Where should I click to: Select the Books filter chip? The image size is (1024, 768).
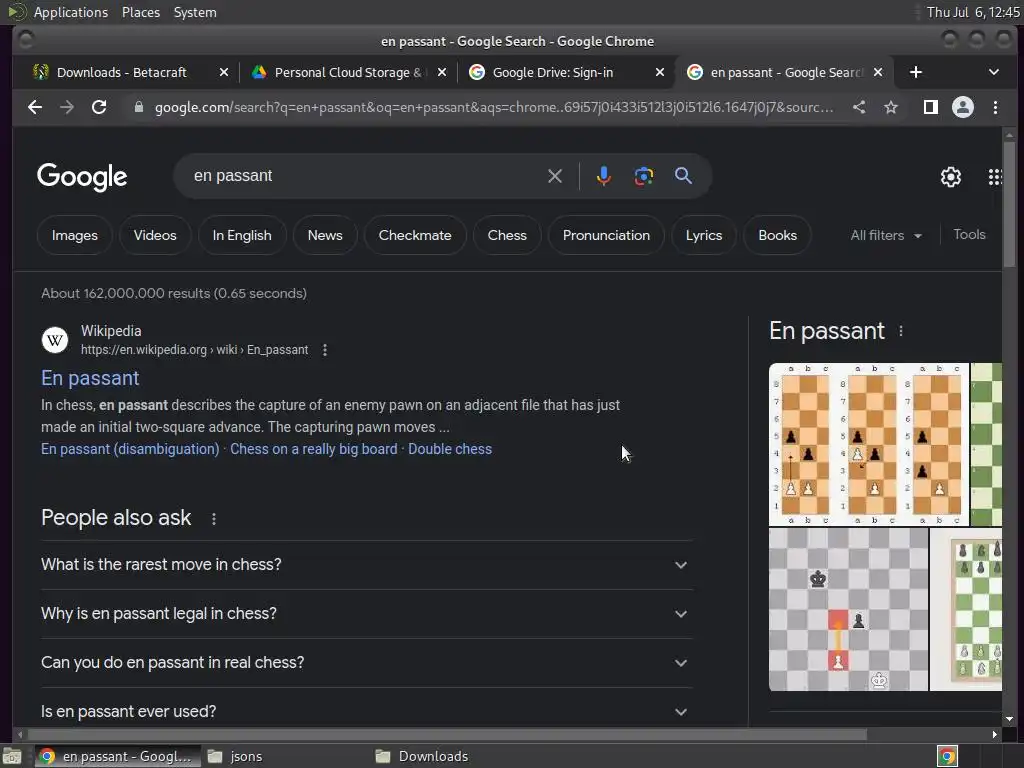coord(777,235)
